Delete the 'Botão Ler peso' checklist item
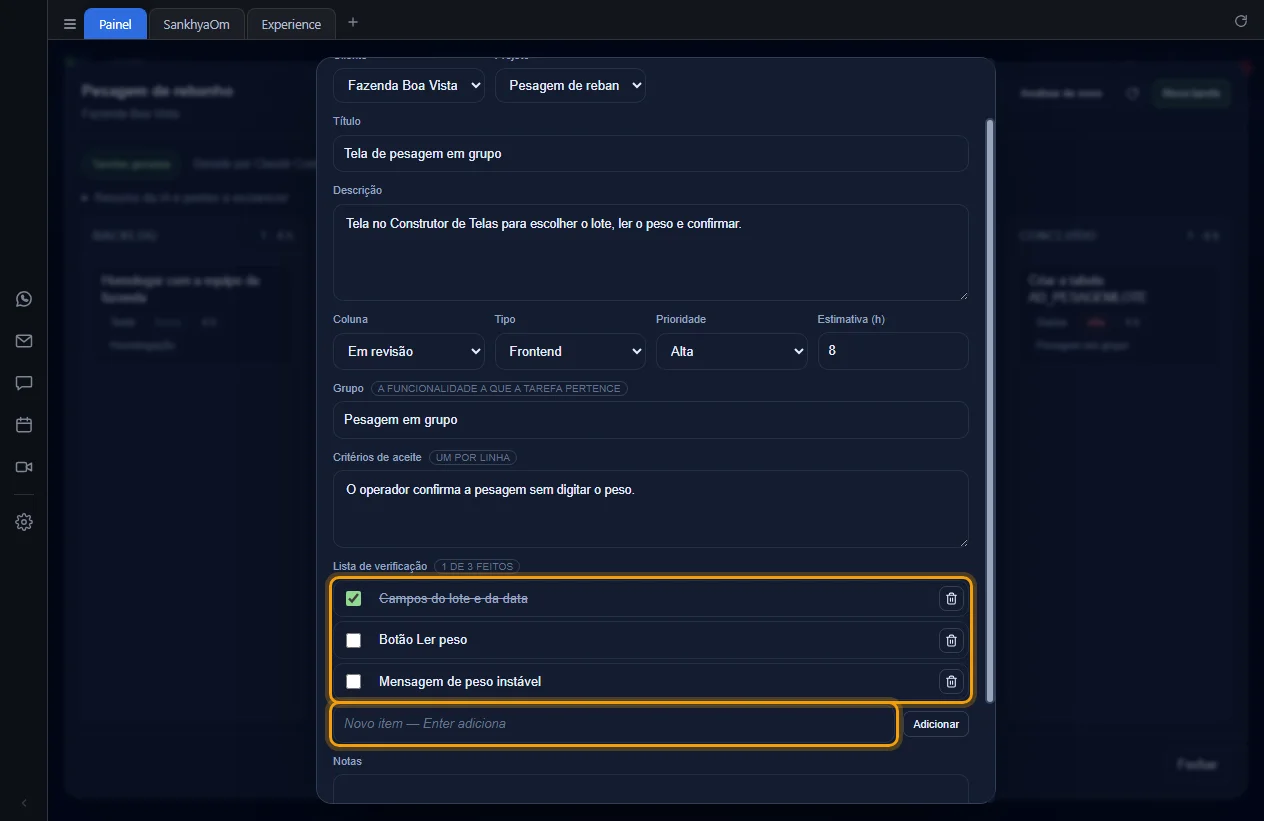Image resolution: width=1264 pixels, height=821 pixels. 951,640
